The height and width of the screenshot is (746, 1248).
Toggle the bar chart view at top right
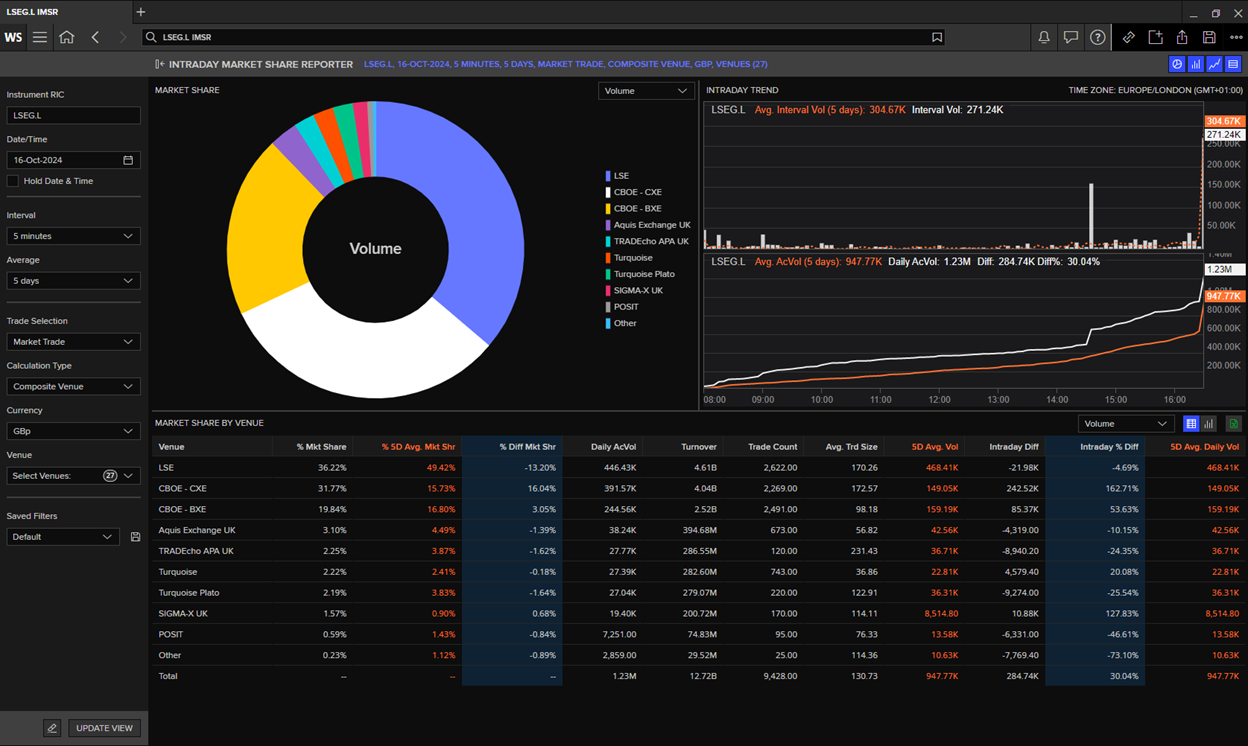pyautogui.click(x=1196, y=64)
